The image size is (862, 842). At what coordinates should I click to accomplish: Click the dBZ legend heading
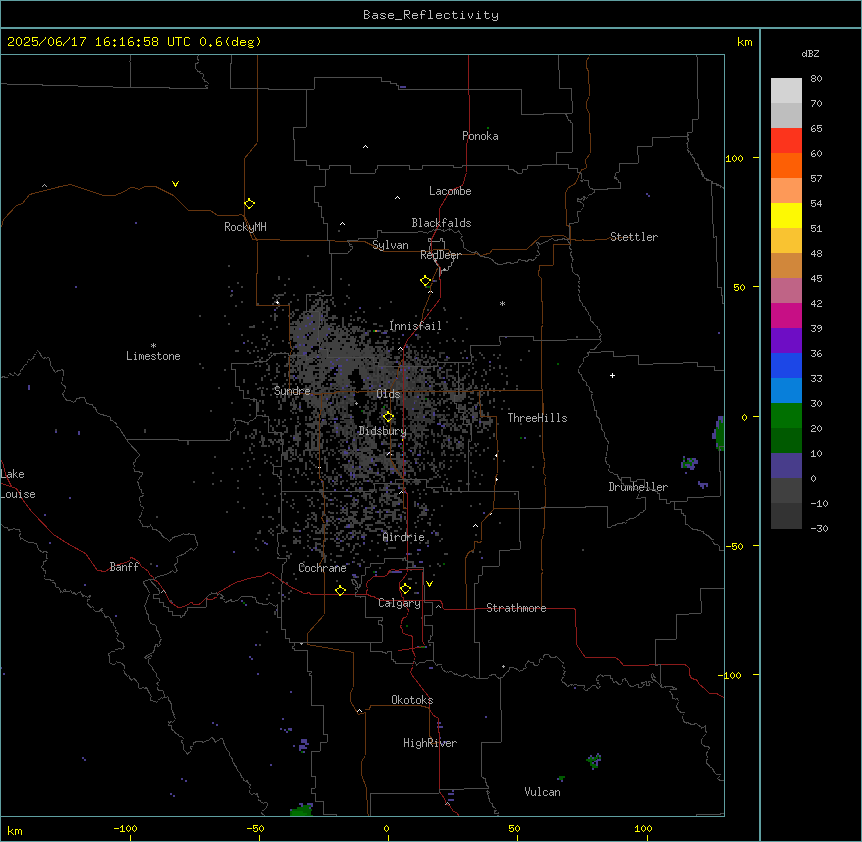(x=810, y=53)
